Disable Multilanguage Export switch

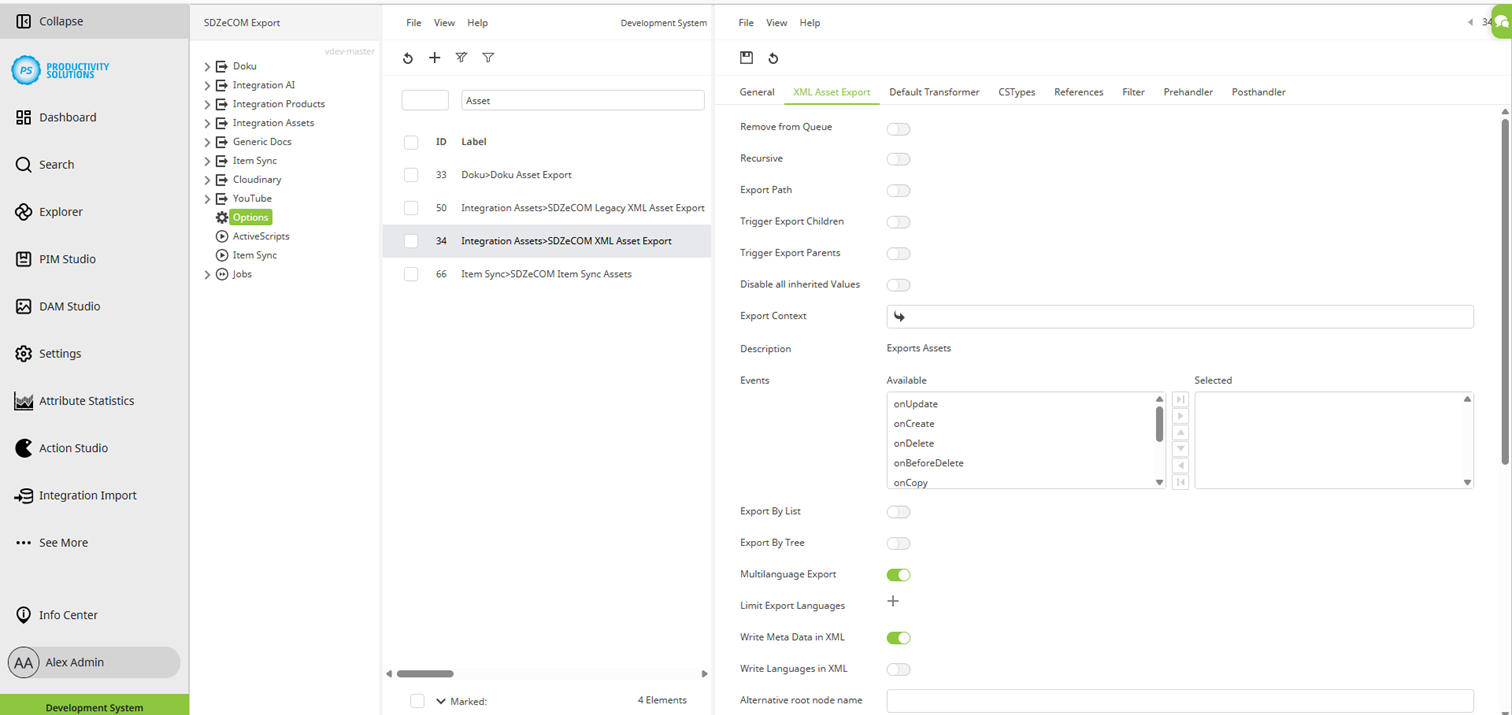pyautogui.click(x=898, y=575)
